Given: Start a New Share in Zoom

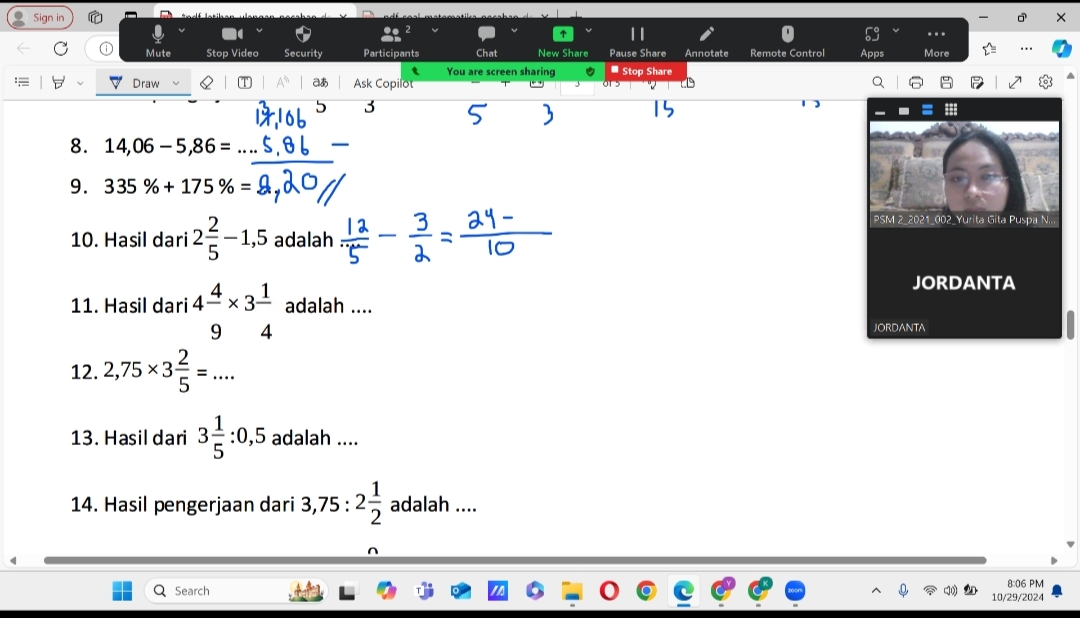Looking at the screenshot, I should pos(563,41).
